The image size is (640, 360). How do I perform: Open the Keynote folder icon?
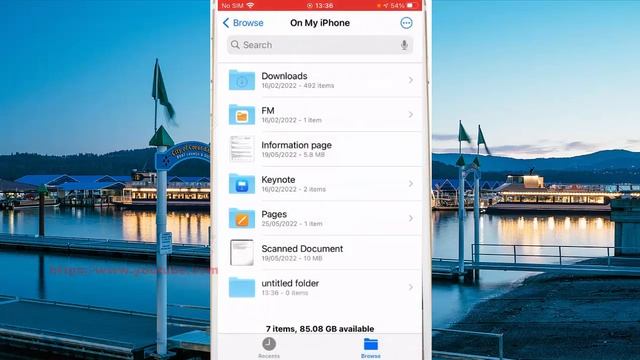pos(242,184)
